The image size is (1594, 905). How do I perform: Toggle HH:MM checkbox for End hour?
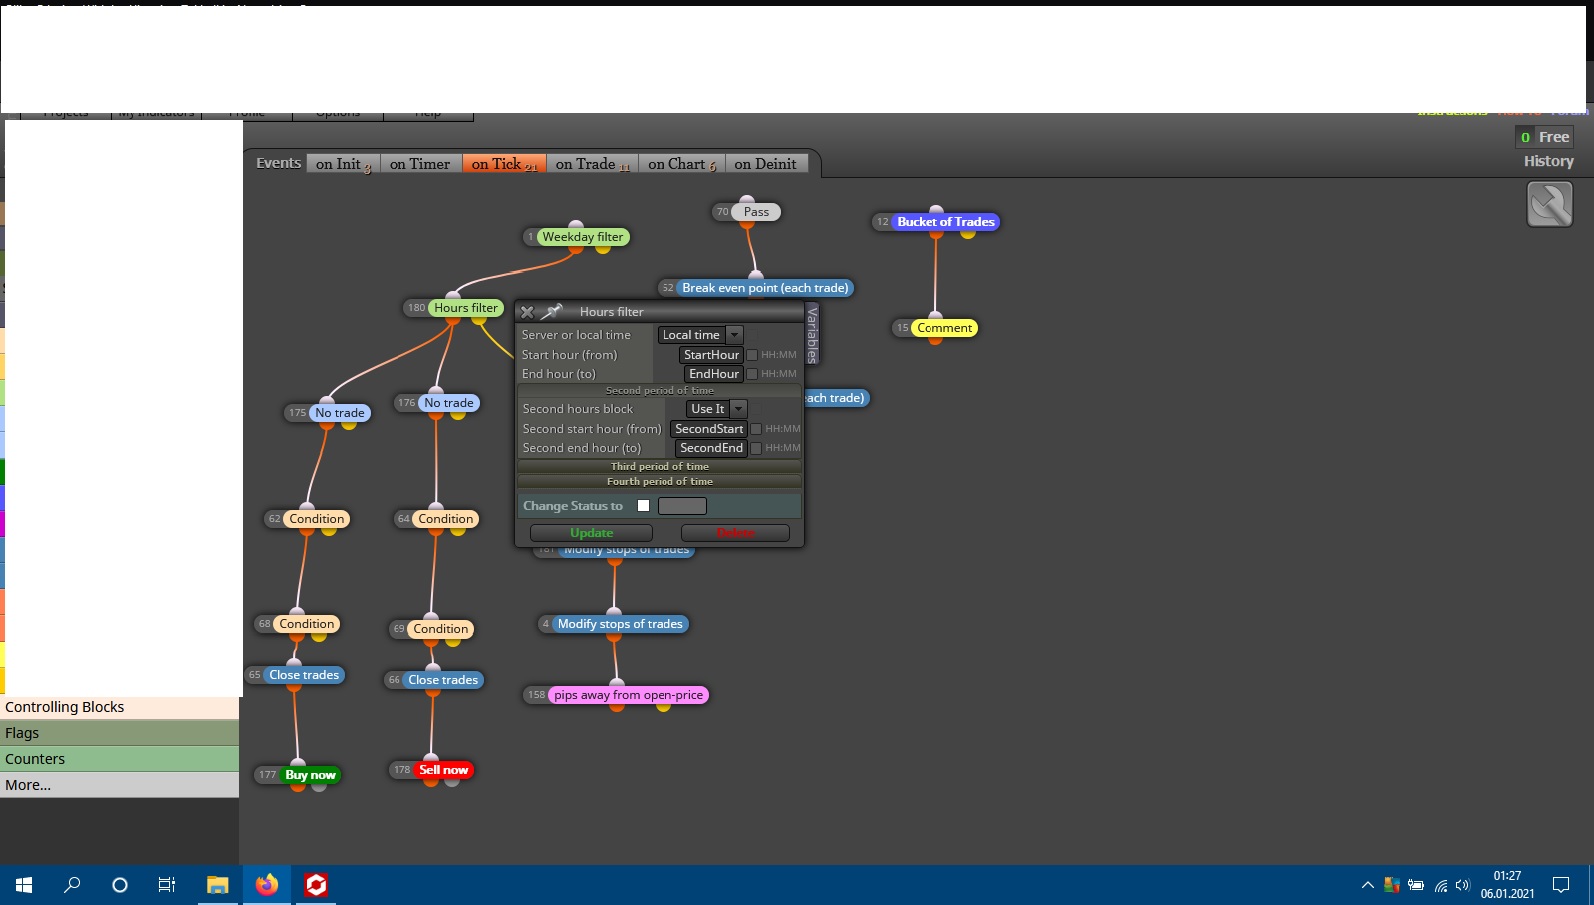pyautogui.click(x=752, y=374)
